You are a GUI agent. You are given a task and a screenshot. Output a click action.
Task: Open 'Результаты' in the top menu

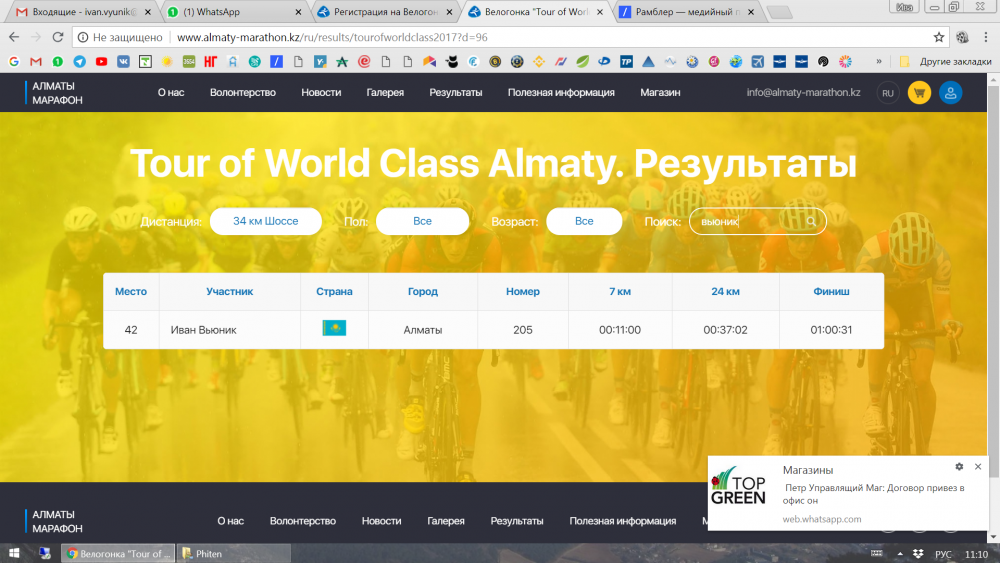(x=455, y=92)
